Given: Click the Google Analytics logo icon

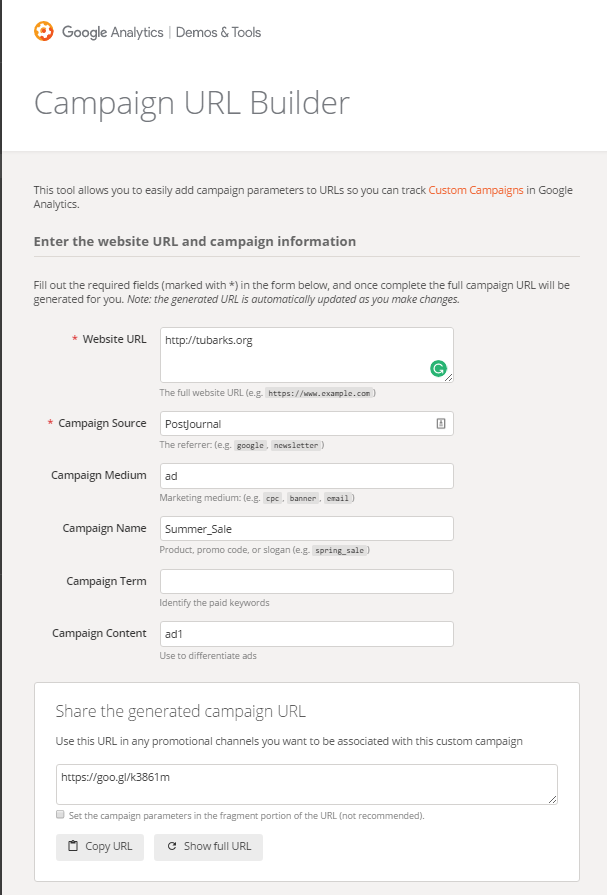Looking at the screenshot, I should pyautogui.click(x=45, y=32).
